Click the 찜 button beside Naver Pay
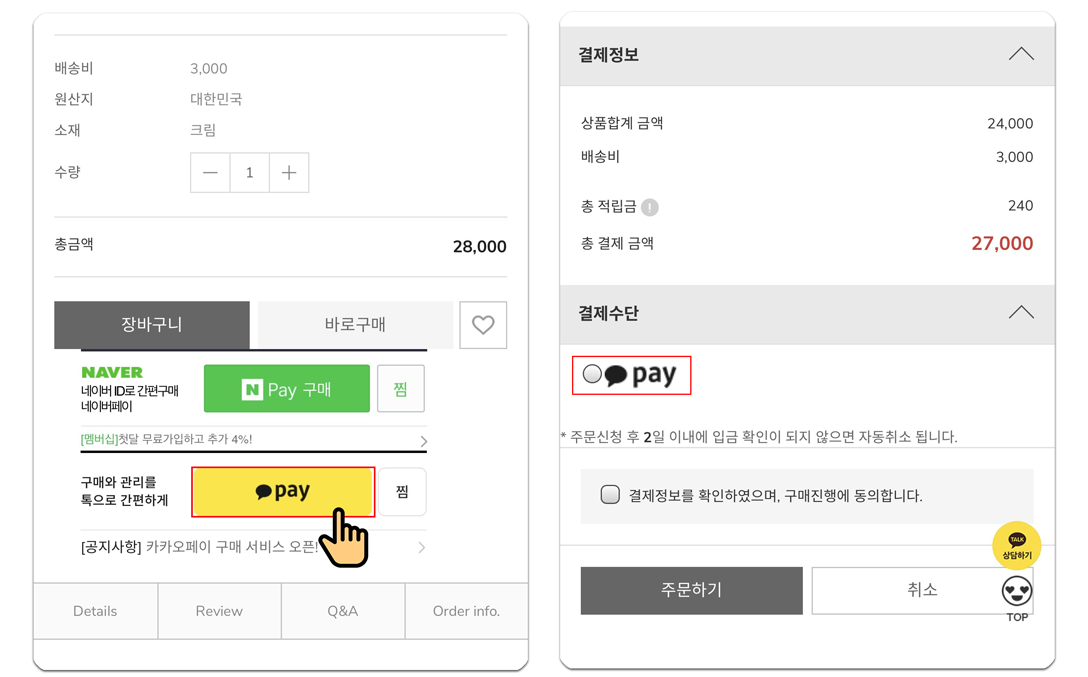Screen dimensions: 1088x677 point(400,388)
